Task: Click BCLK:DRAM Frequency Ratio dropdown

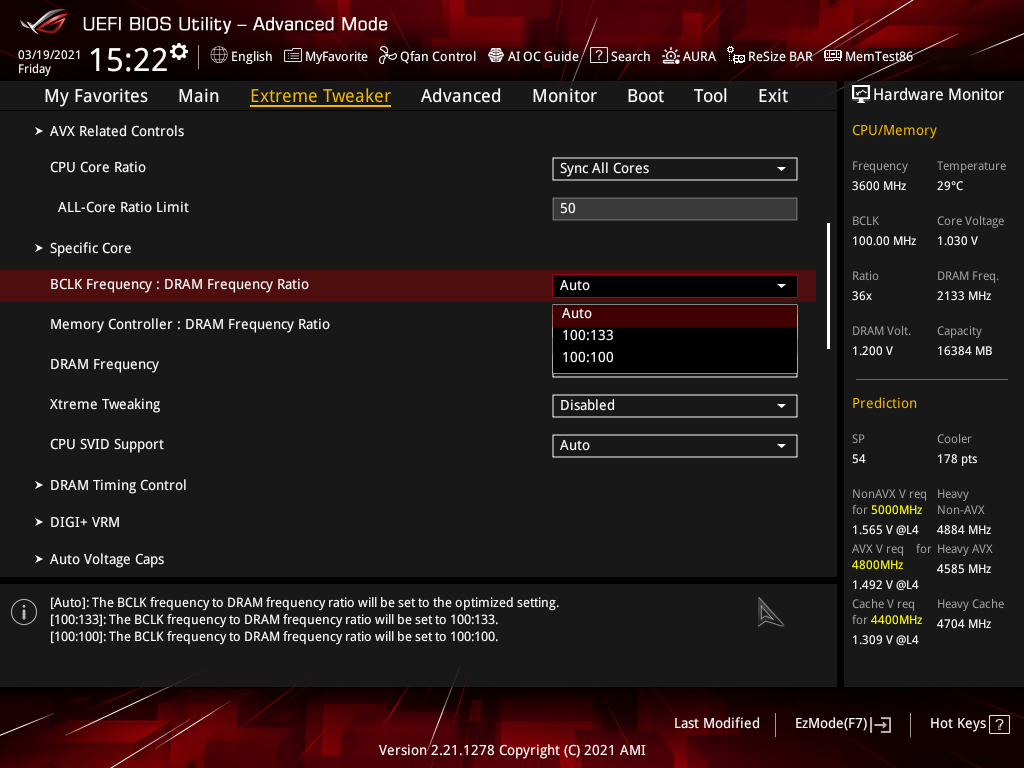Action: [x=675, y=285]
